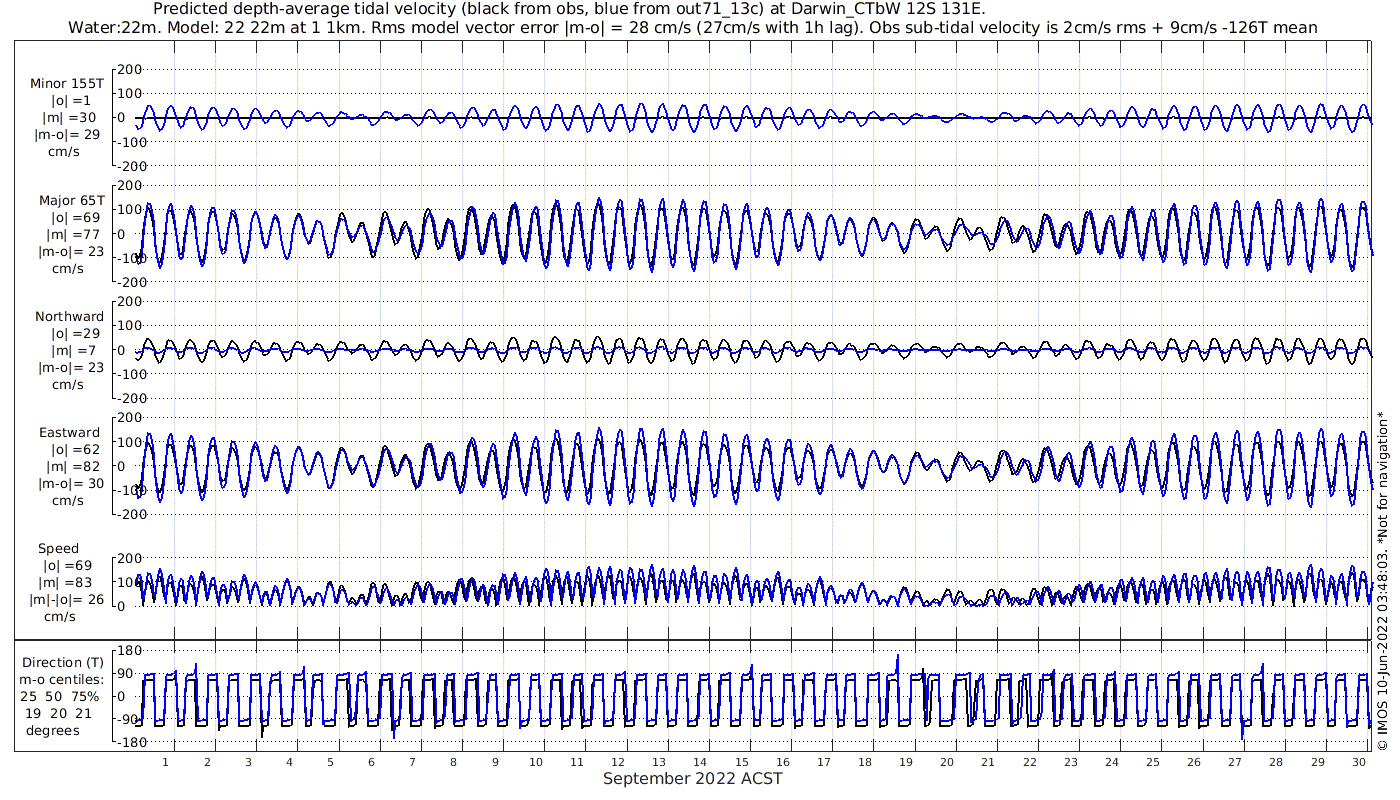This screenshot has width=1400, height=800.
Task: Click x-axis day tick '15'
Action: (x=741, y=762)
